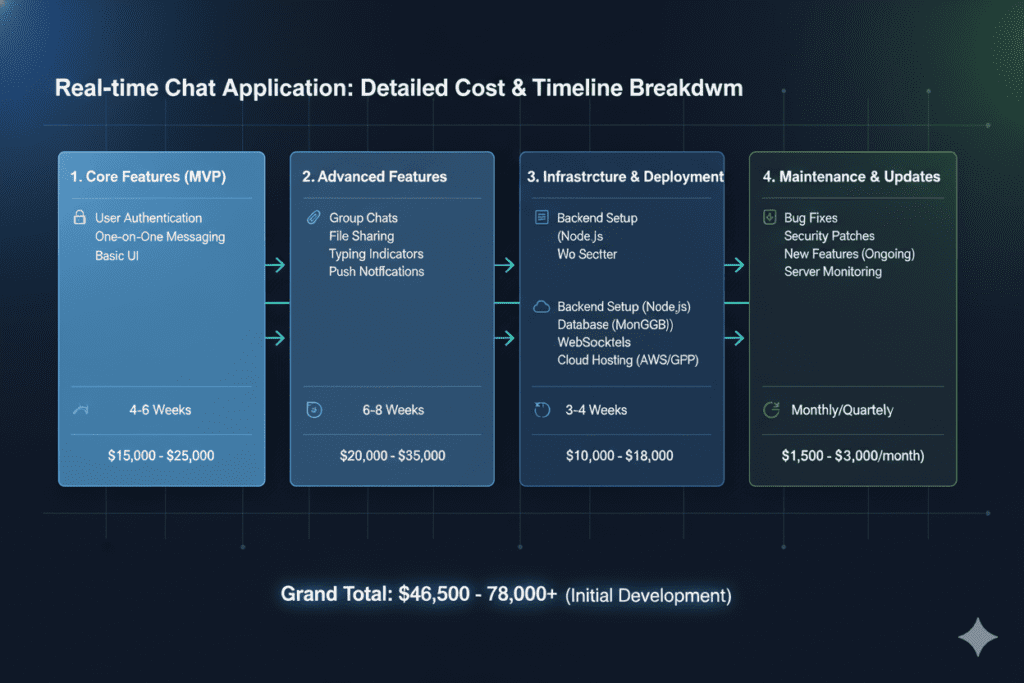
Task: Select the padlock icon beside User Authentication
Action: (78, 217)
